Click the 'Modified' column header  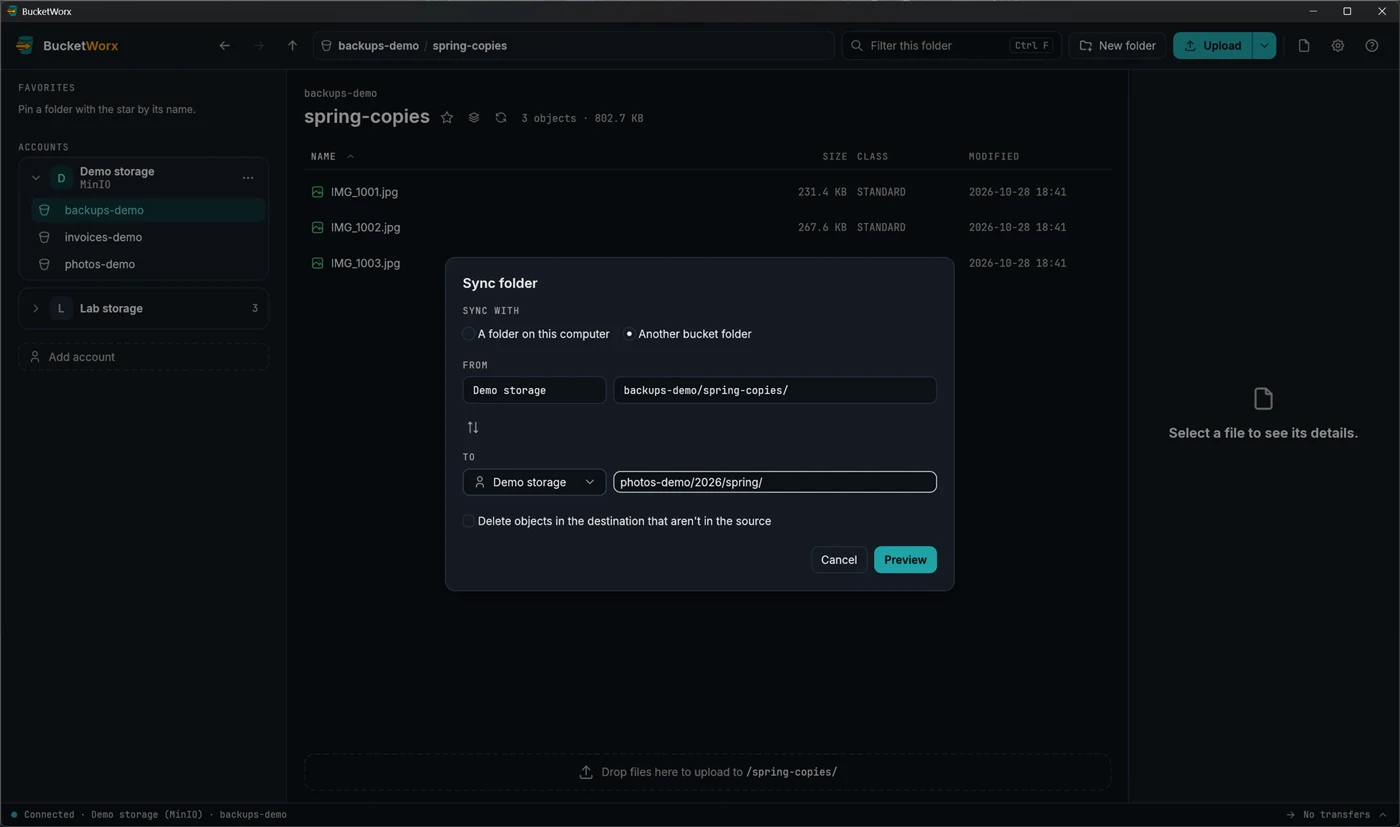994,157
